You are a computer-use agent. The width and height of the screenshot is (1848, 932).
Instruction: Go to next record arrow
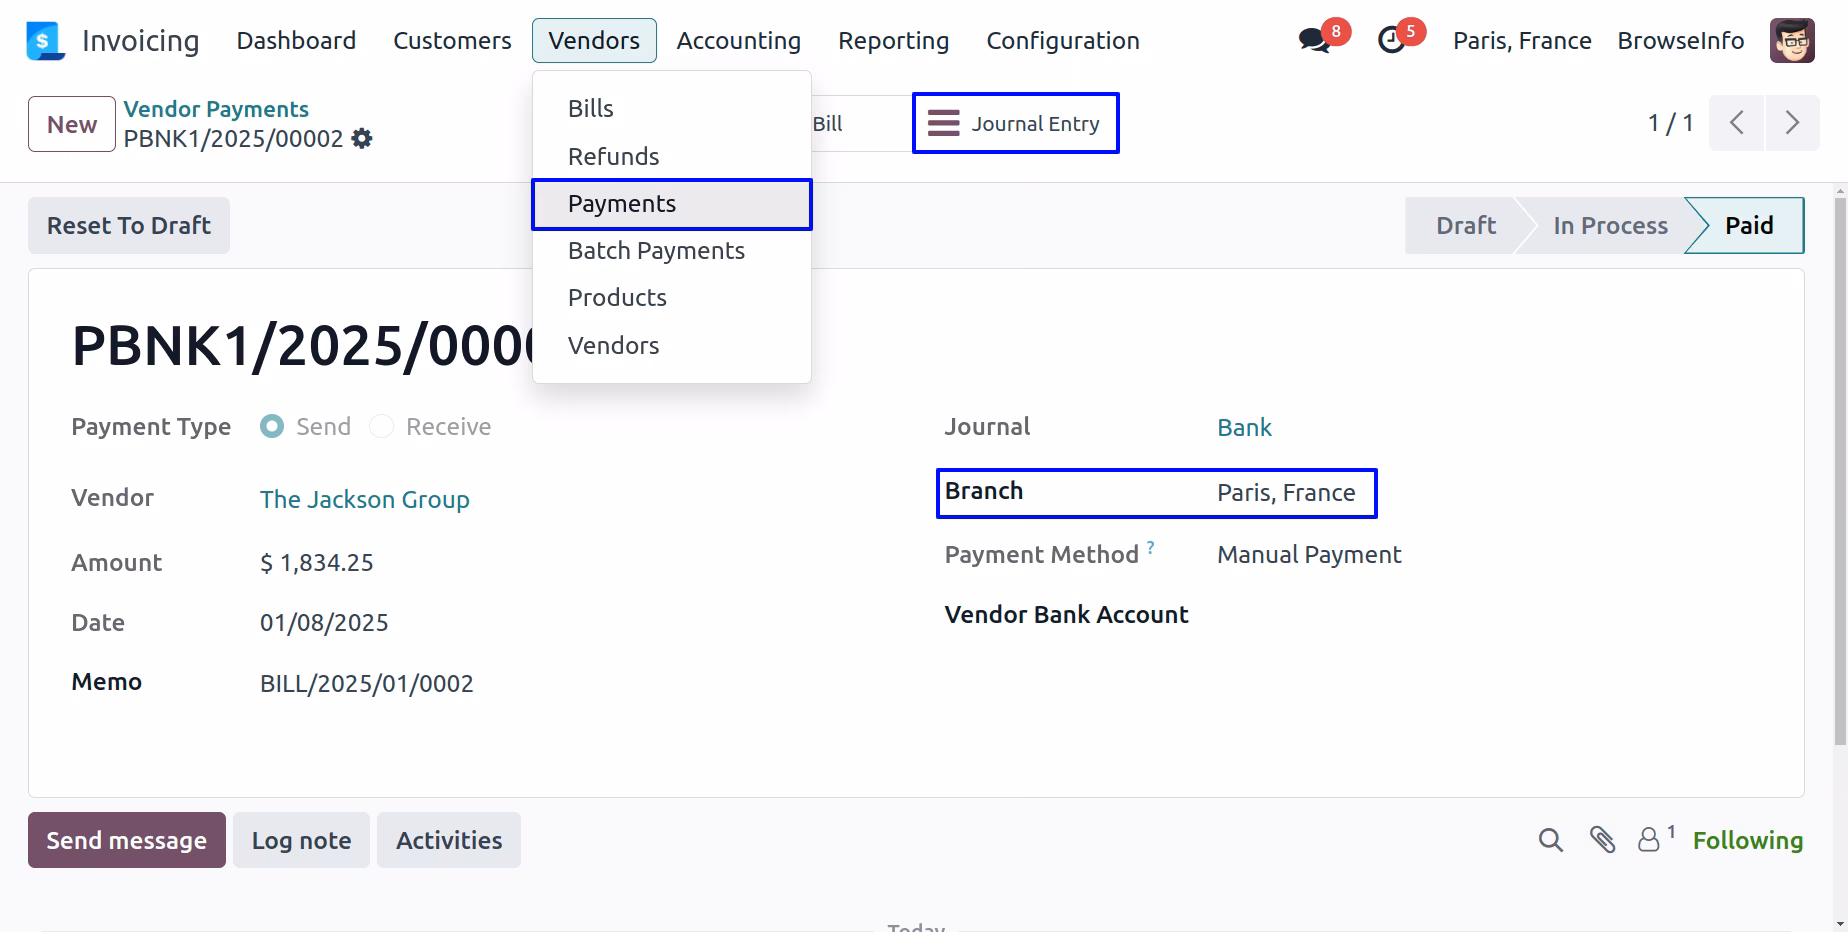click(1792, 123)
